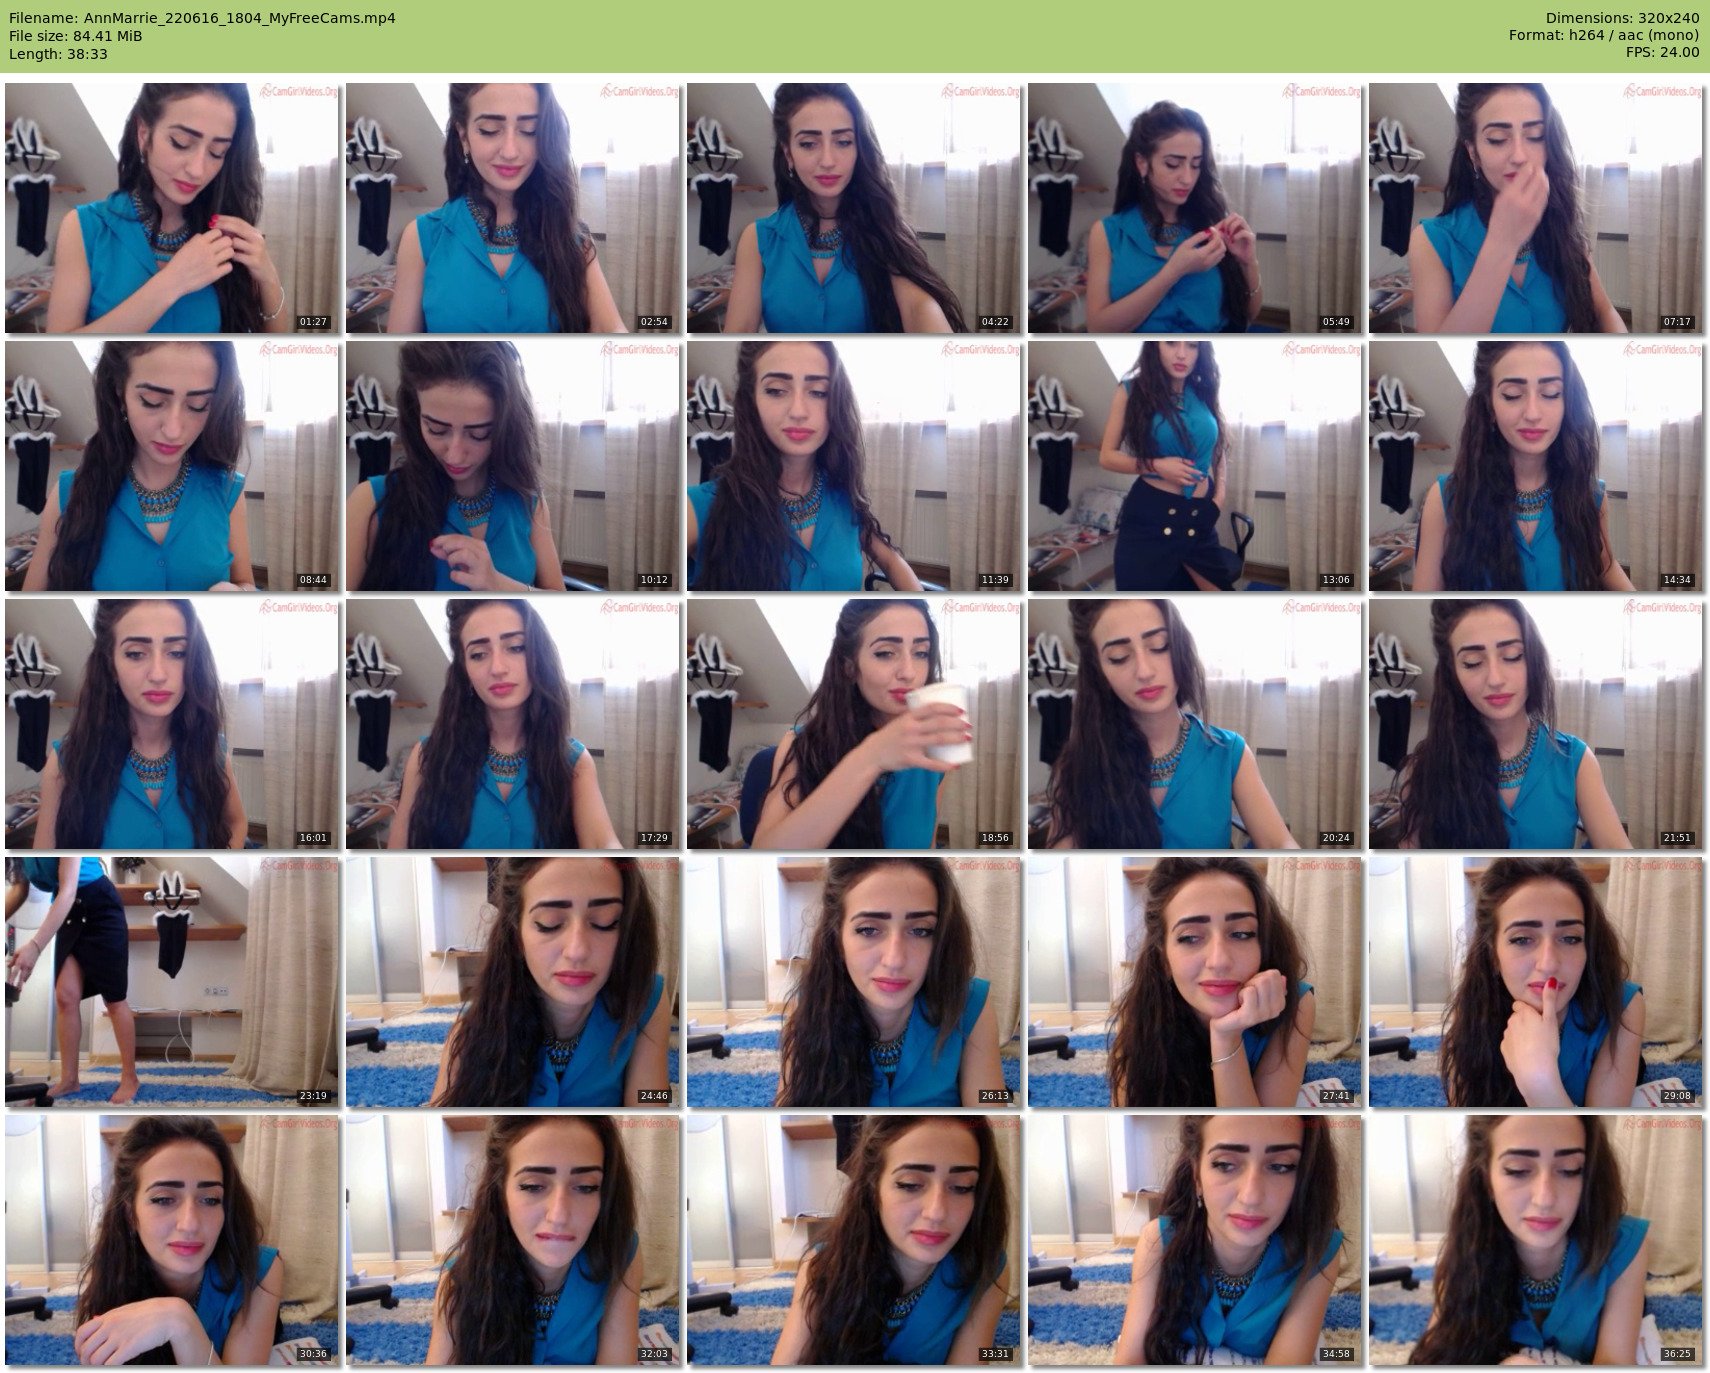Select the 14:34 frame thumbnail
Viewport: 1710px width, 1373px height.
tap(1536, 466)
